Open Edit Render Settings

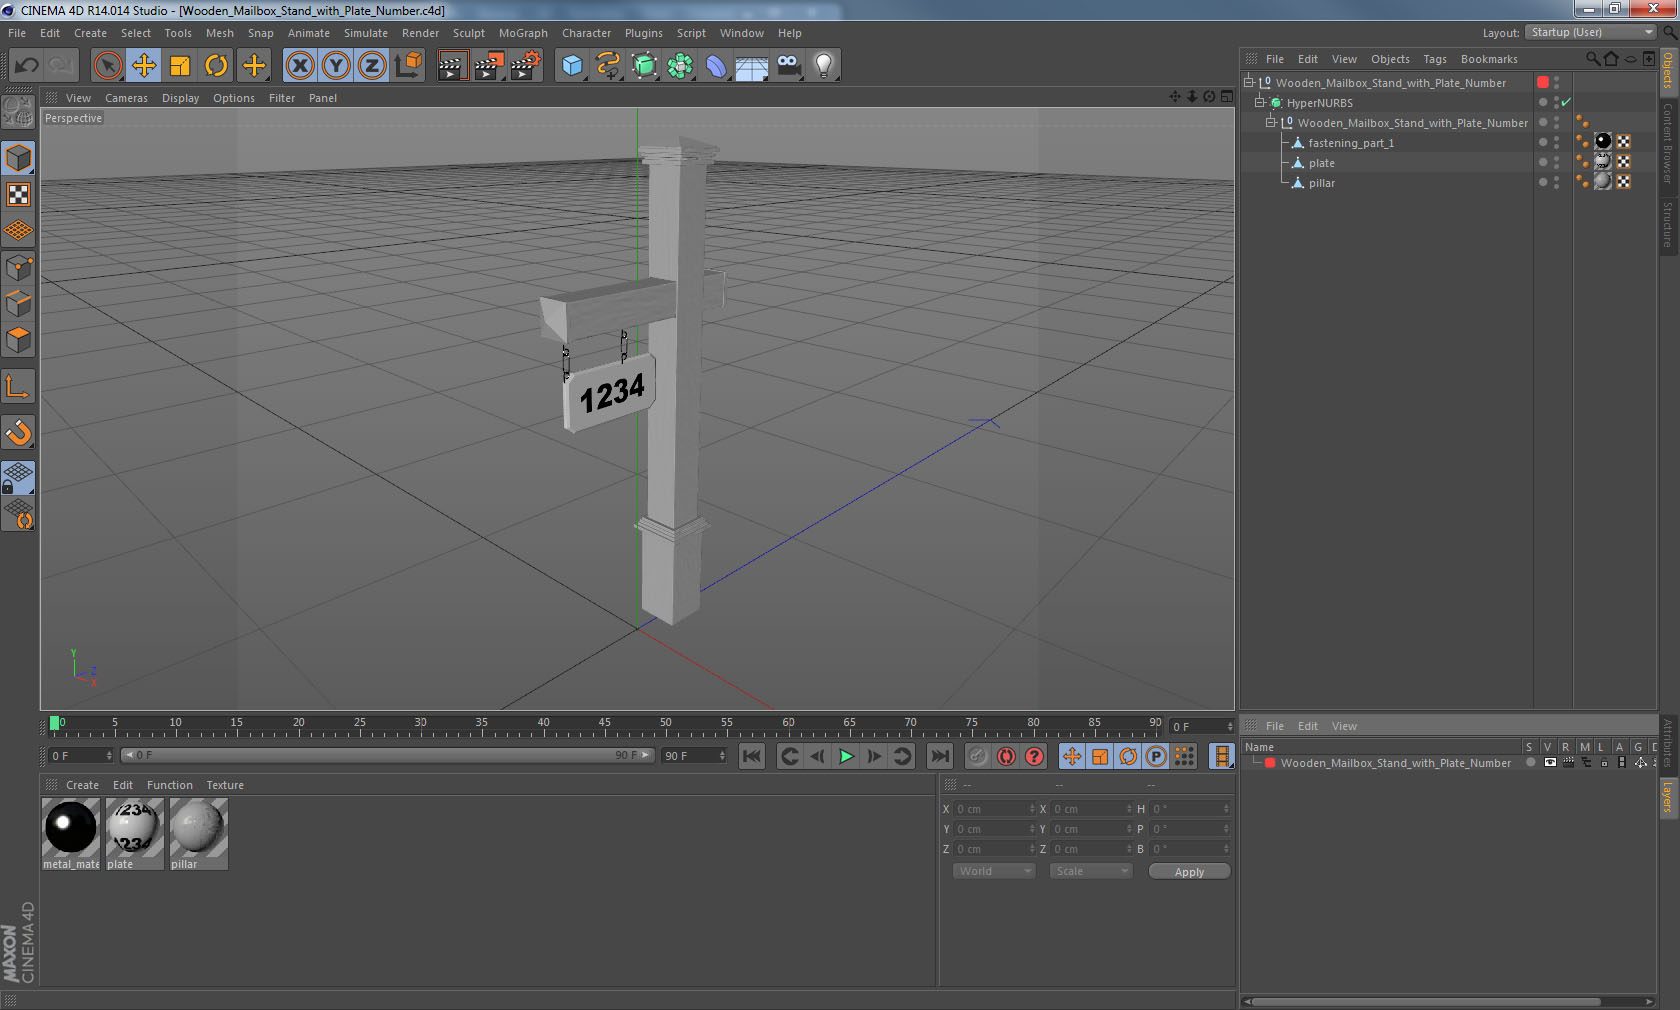click(x=526, y=66)
